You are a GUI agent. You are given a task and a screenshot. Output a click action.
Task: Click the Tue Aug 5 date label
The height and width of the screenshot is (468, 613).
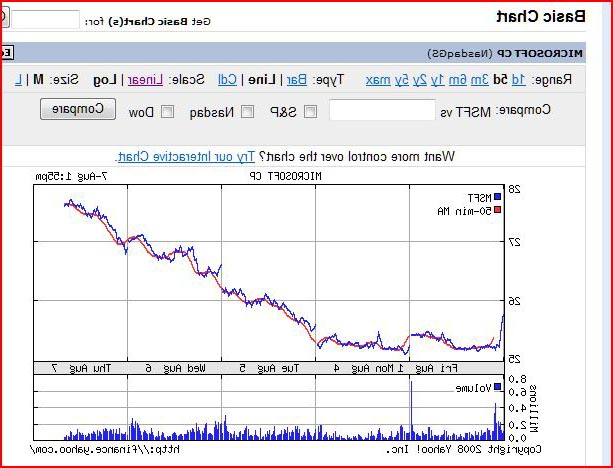click(269, 368)
